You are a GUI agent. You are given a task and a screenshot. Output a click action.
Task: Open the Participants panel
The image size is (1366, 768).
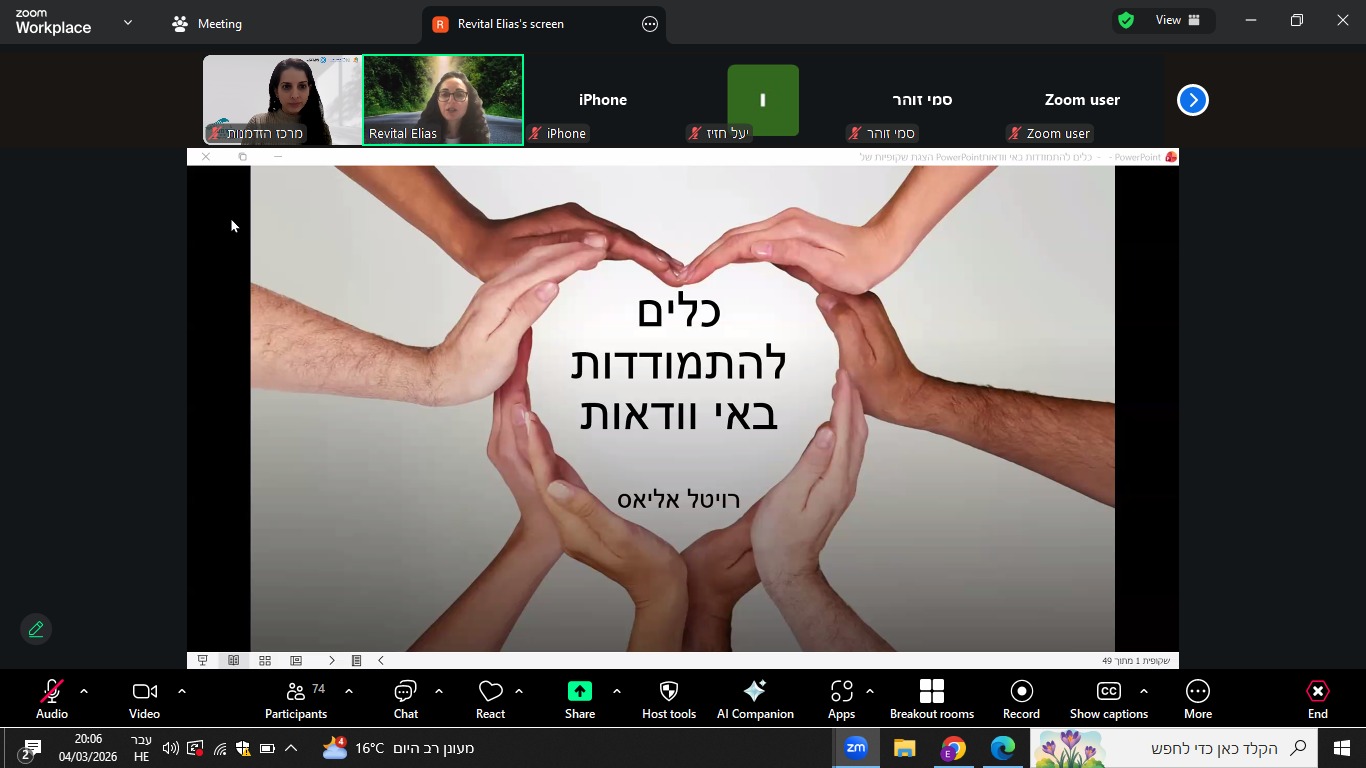pyautogui.click(x=296, y=699)
